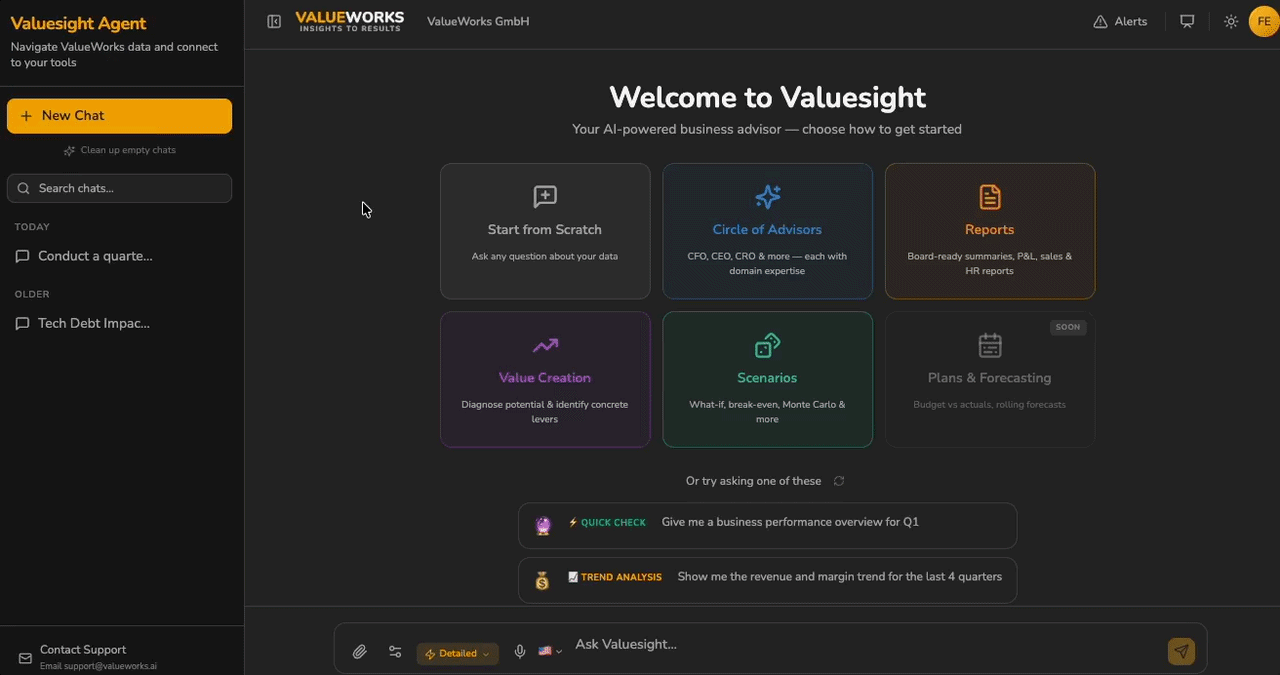Click the Circle of Advisors sparkle icon

[x=767, y=197]
